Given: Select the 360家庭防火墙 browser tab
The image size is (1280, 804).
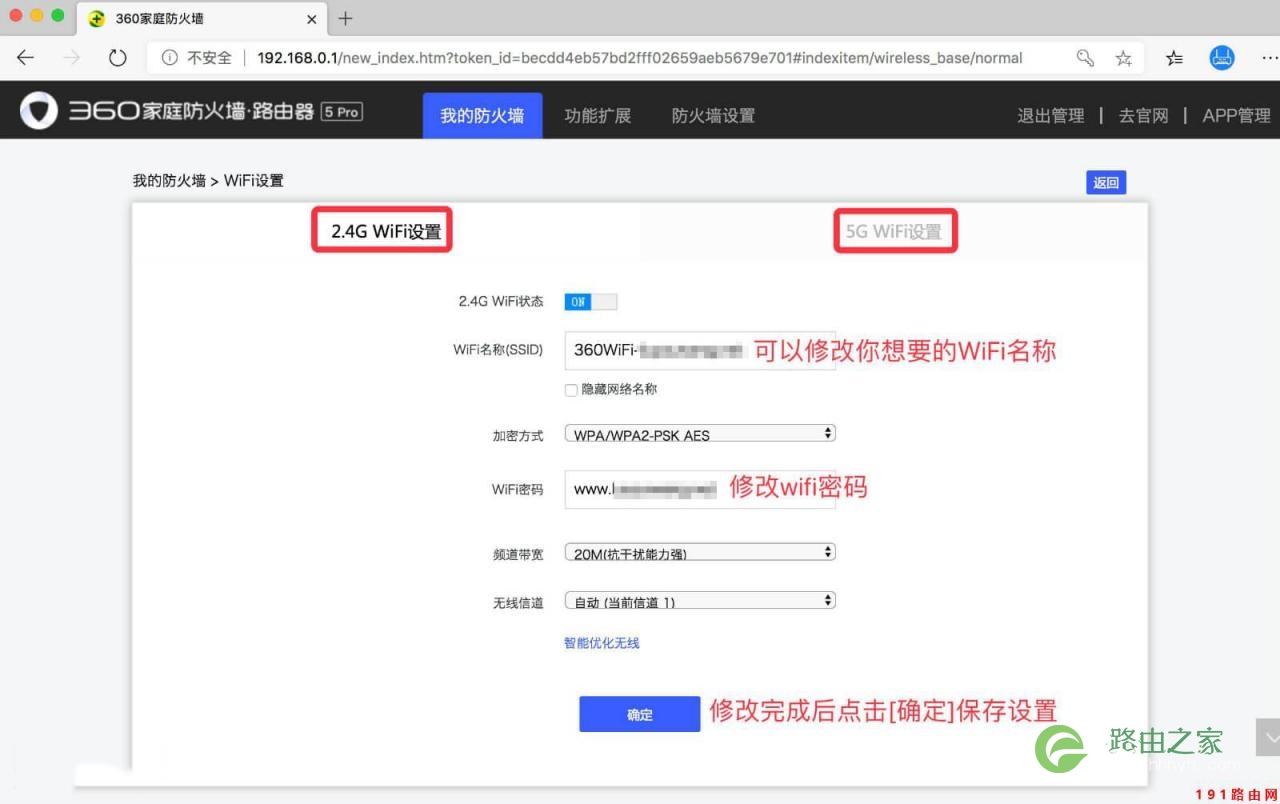Looking at the screenshot, I should pyautogui.click(x=200, y=19).
